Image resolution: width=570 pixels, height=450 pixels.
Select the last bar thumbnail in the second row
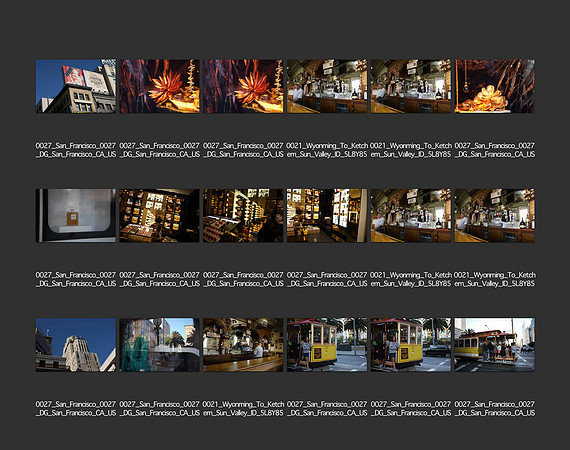click(494, 215)
